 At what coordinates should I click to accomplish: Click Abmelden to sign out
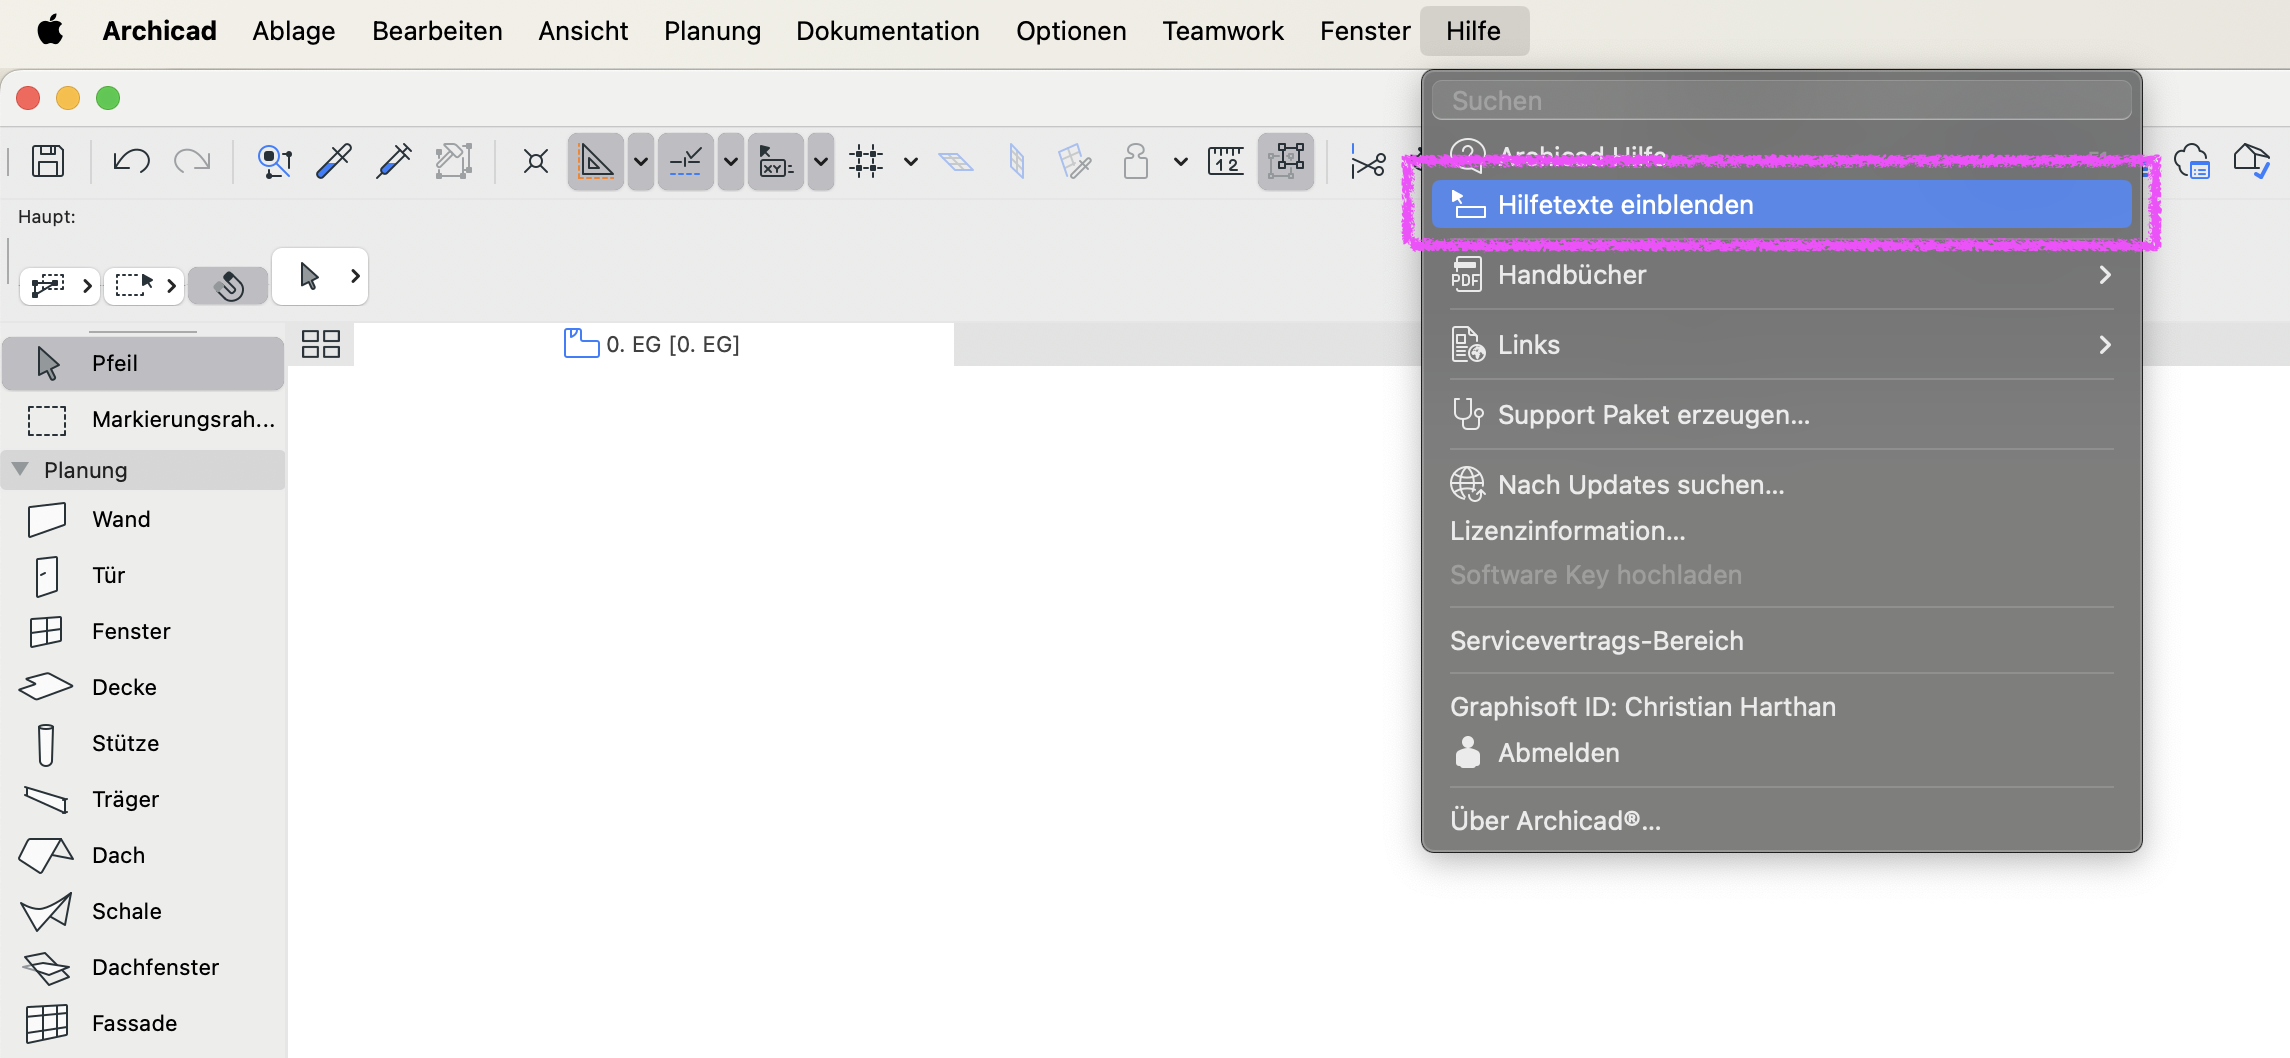coord(1782,753)
